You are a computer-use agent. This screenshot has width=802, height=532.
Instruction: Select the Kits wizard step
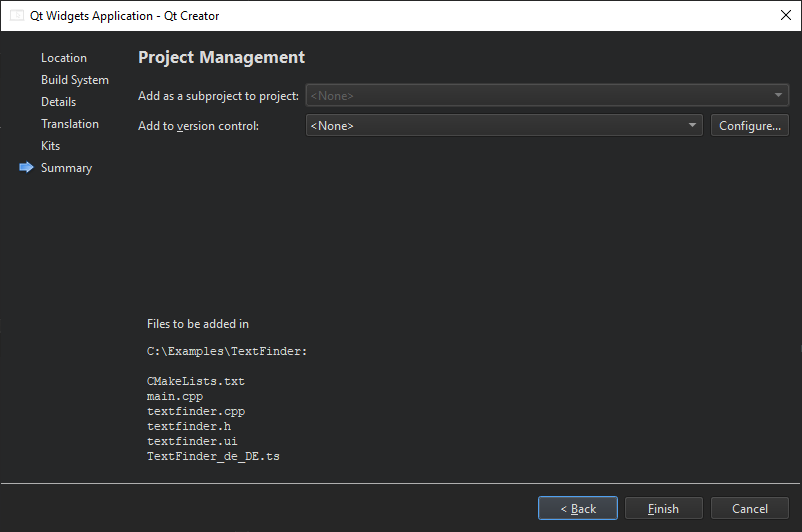click(51, 146)
